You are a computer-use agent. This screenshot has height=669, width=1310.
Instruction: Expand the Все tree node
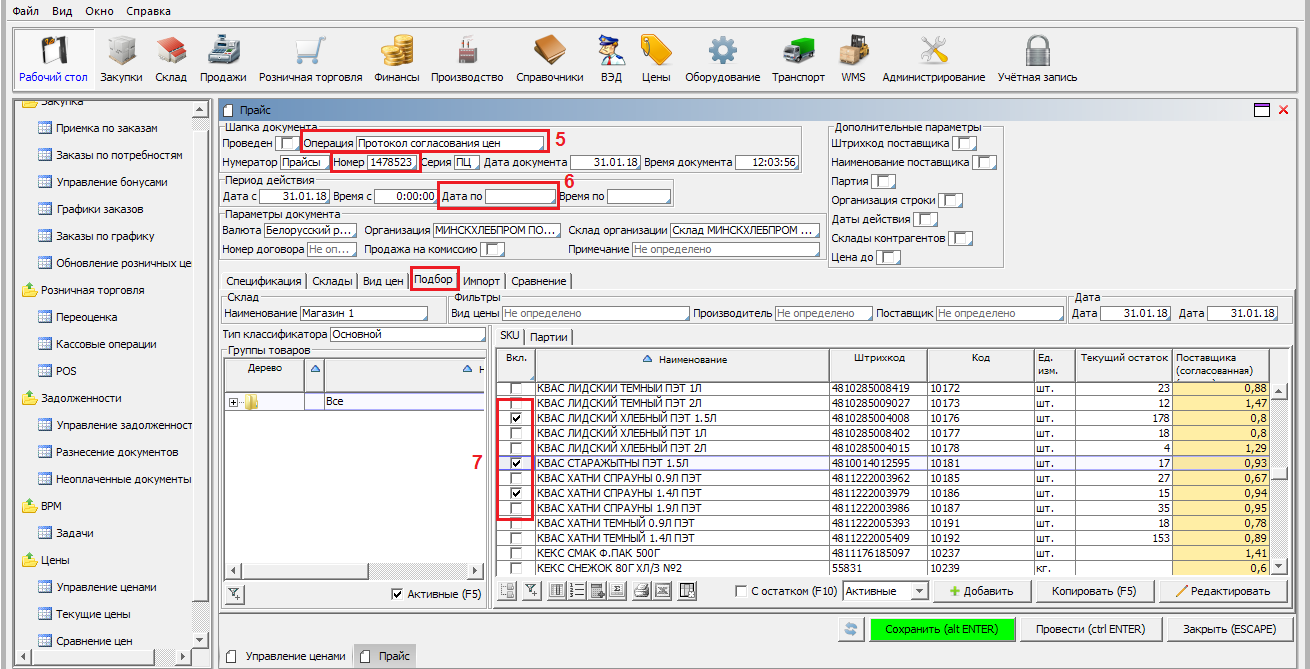[x=233, y=402]
